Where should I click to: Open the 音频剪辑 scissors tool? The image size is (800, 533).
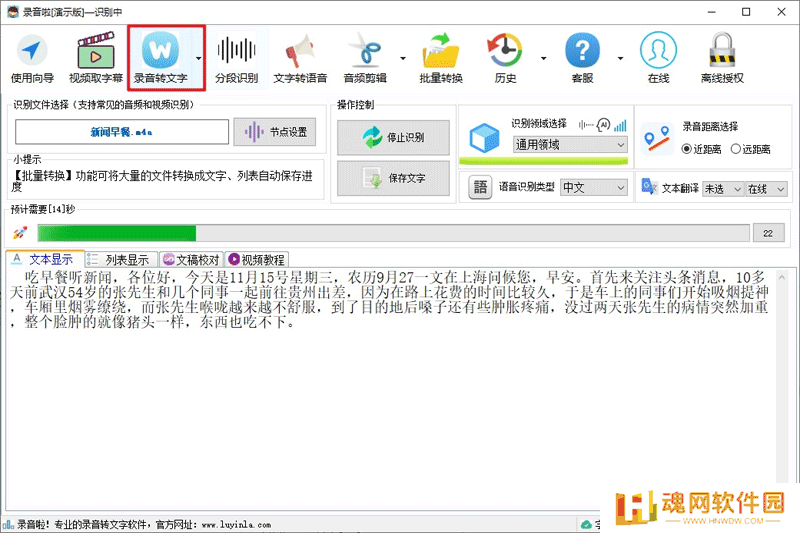pyautogui.click(x=365, y=58)
